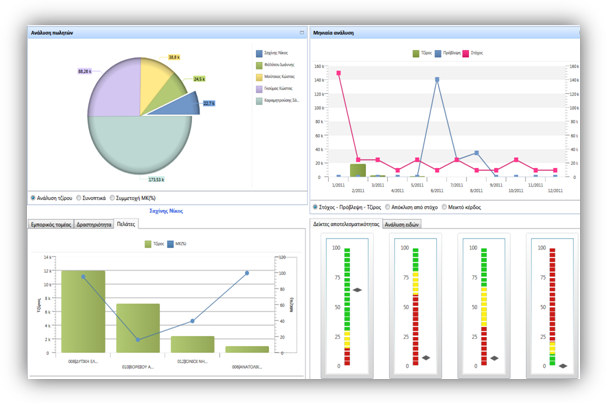Open the Εμπορικός τομέας tab

tap(51, 224)
